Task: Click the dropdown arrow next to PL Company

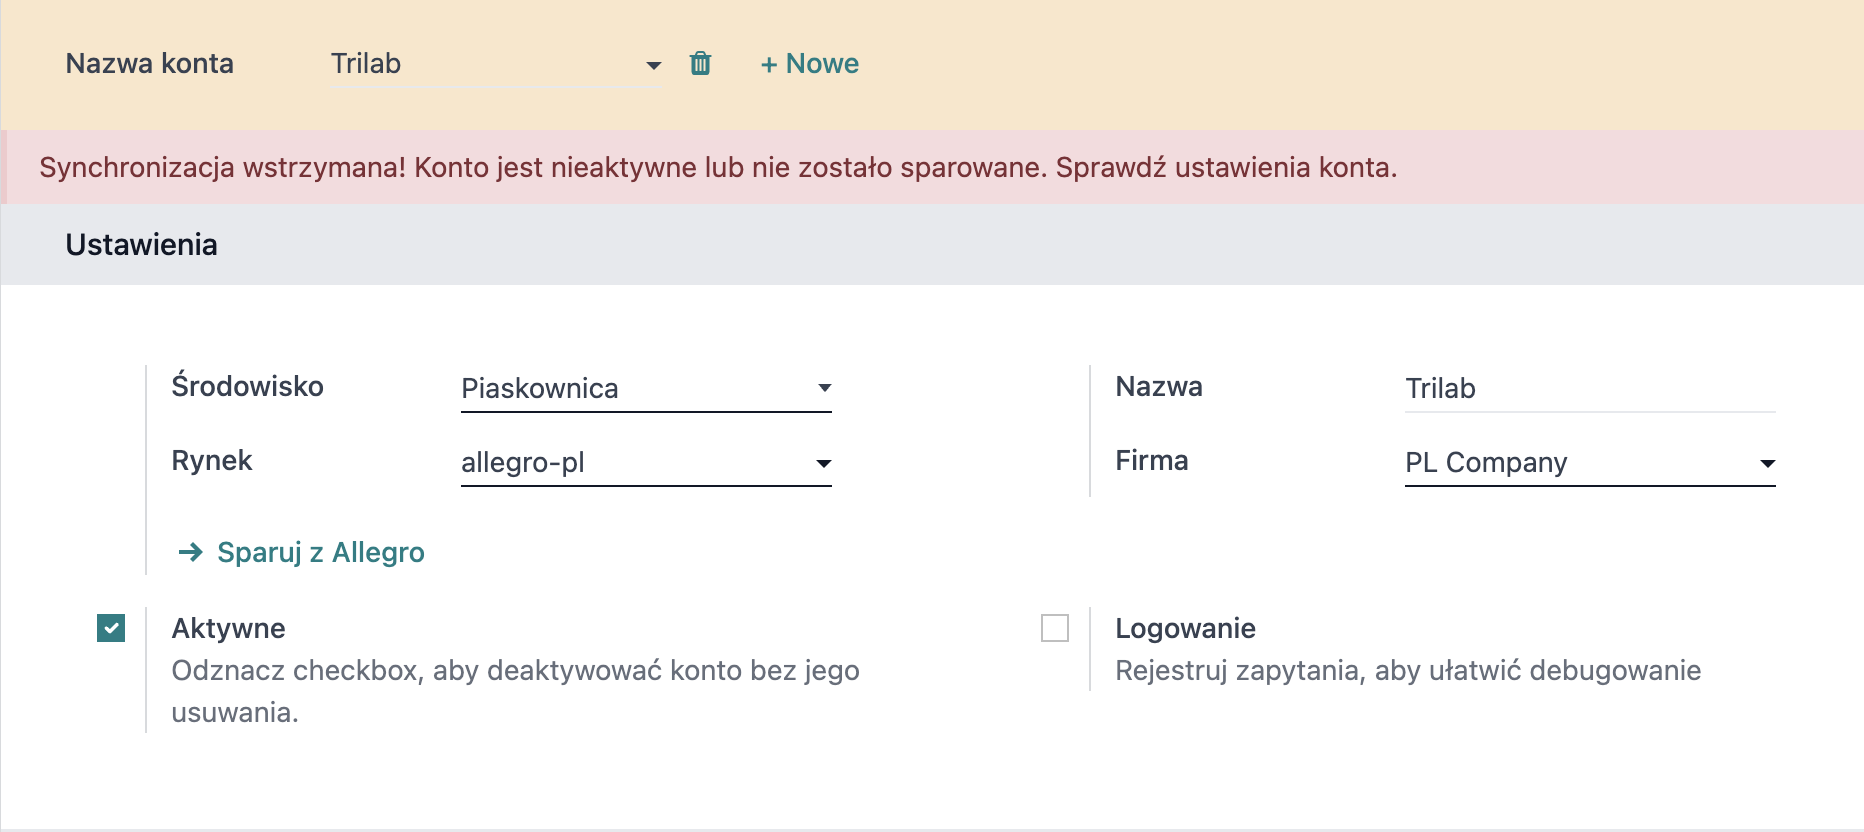Action: coord(1767,463)
